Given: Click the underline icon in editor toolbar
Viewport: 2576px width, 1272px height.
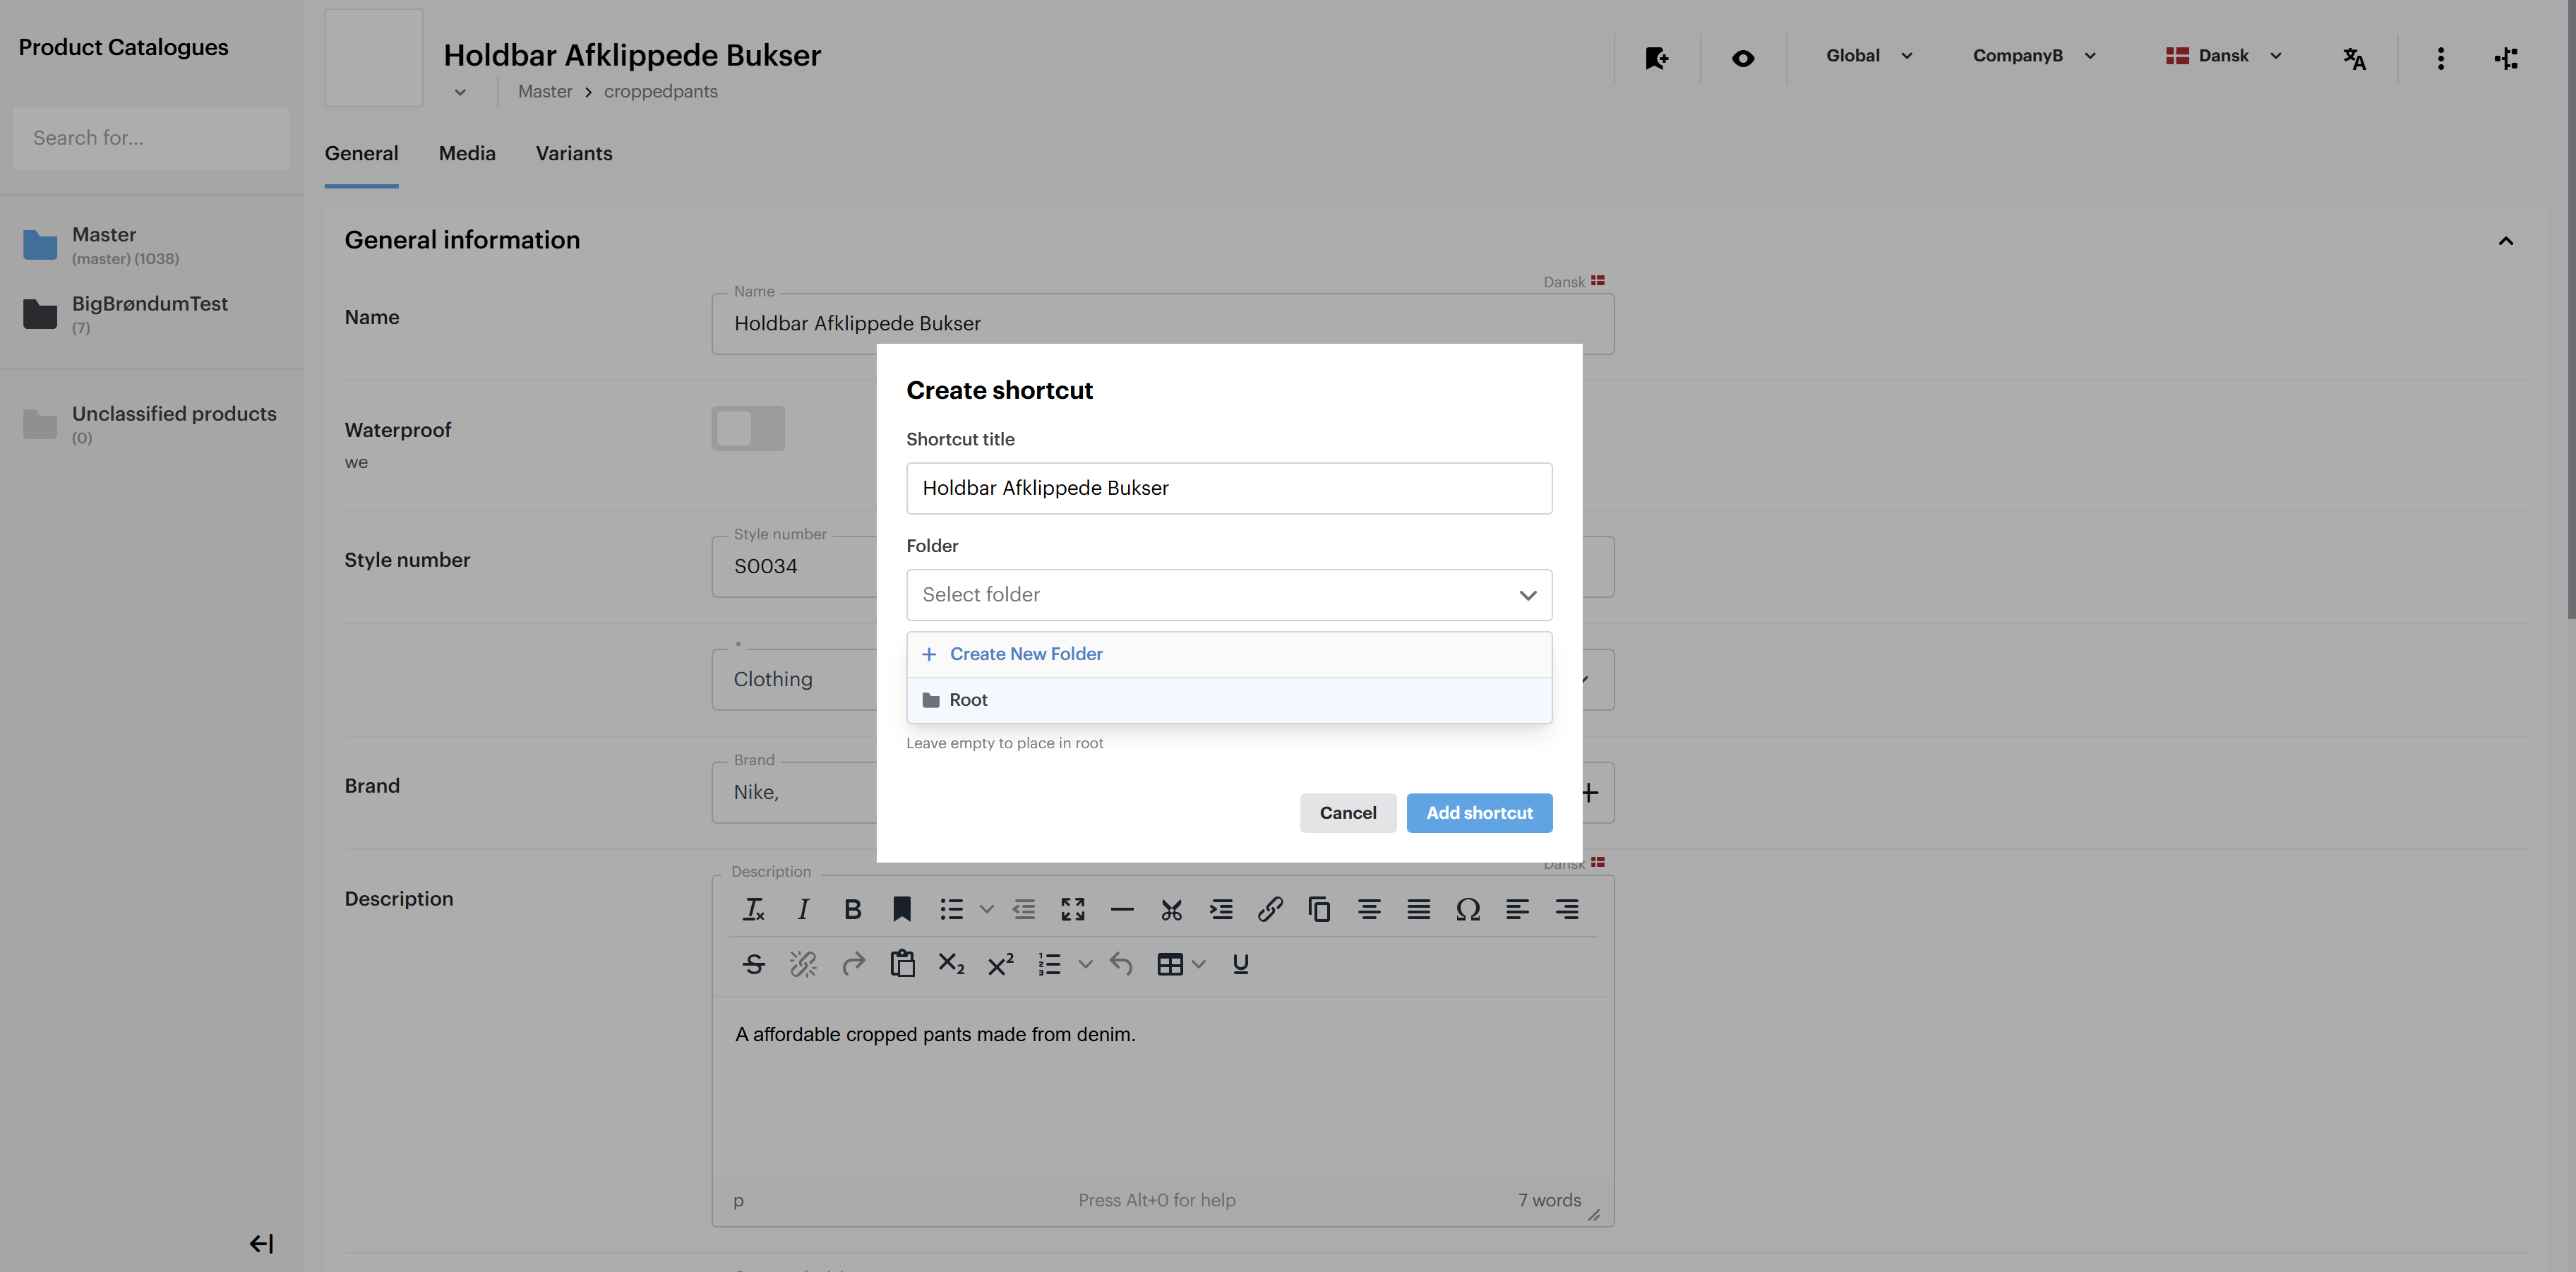Looking at the screenshot, I should [x=1240, y=964].
